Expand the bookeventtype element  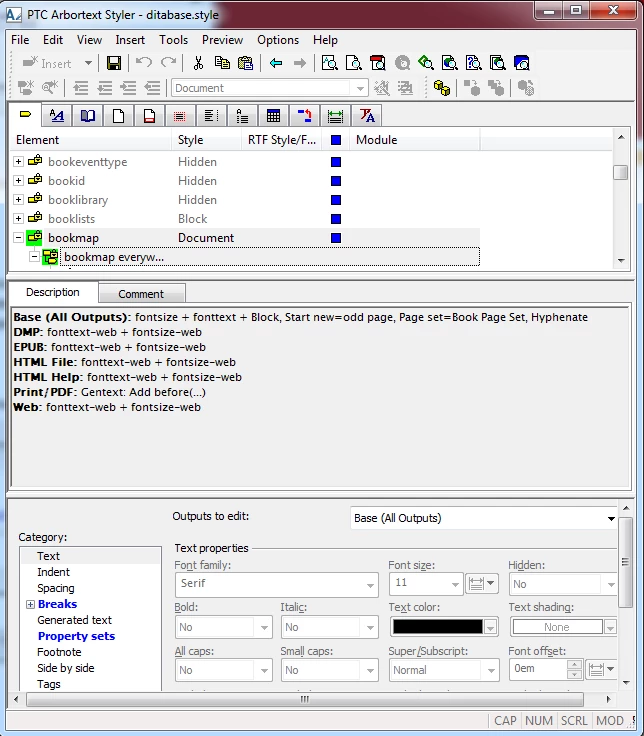[18, 161]
